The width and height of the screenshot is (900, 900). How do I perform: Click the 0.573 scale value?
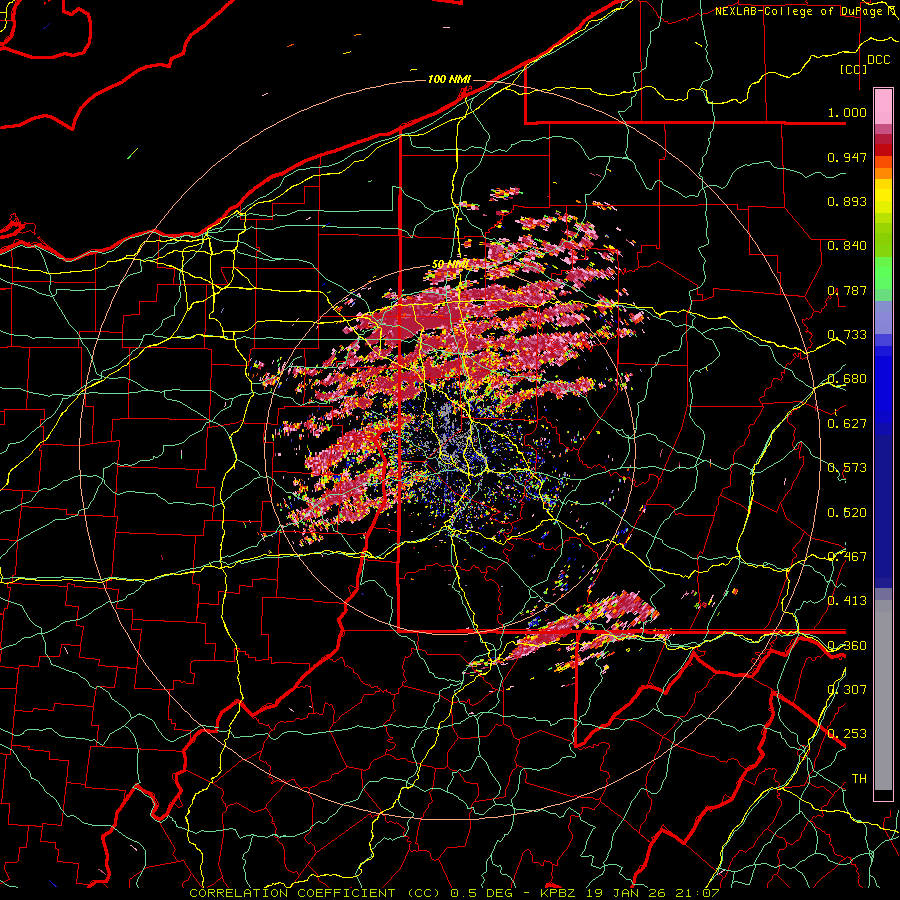click(x=847, y=467)
